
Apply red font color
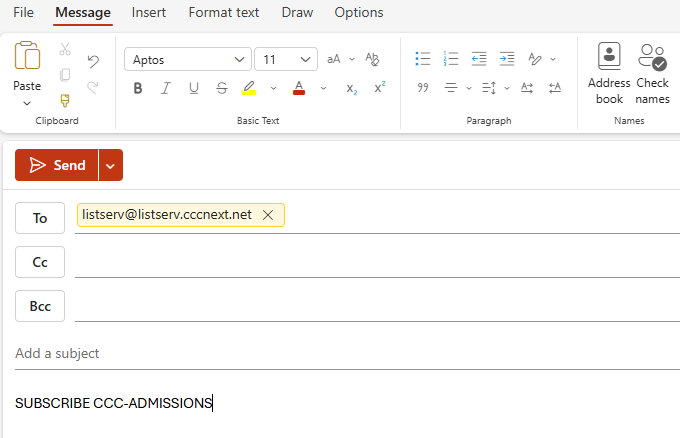click(x=299, y=88)
